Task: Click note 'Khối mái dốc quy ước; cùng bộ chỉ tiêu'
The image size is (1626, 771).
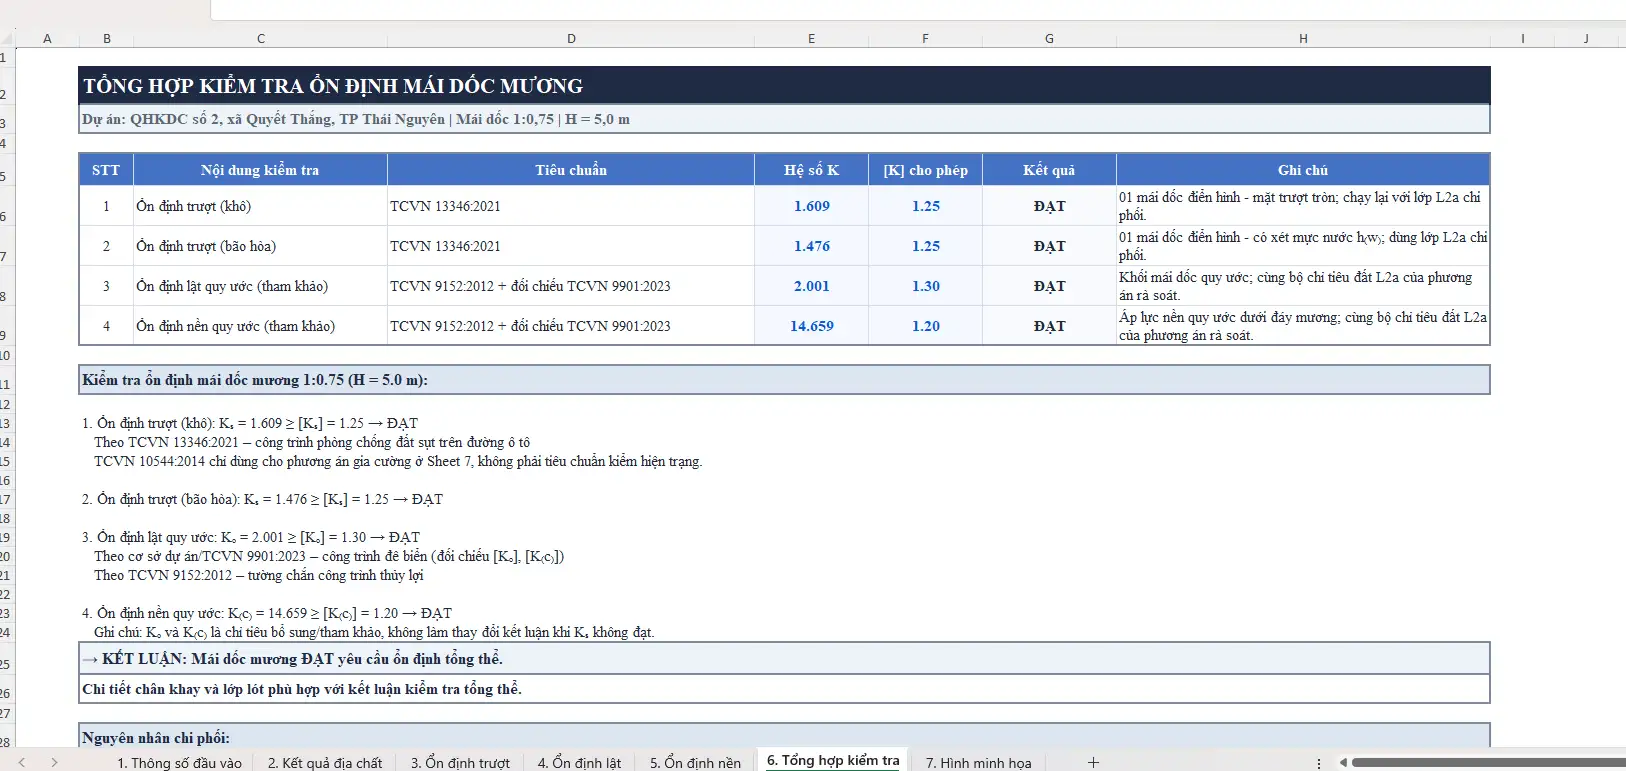Action: pos(1303,286)
